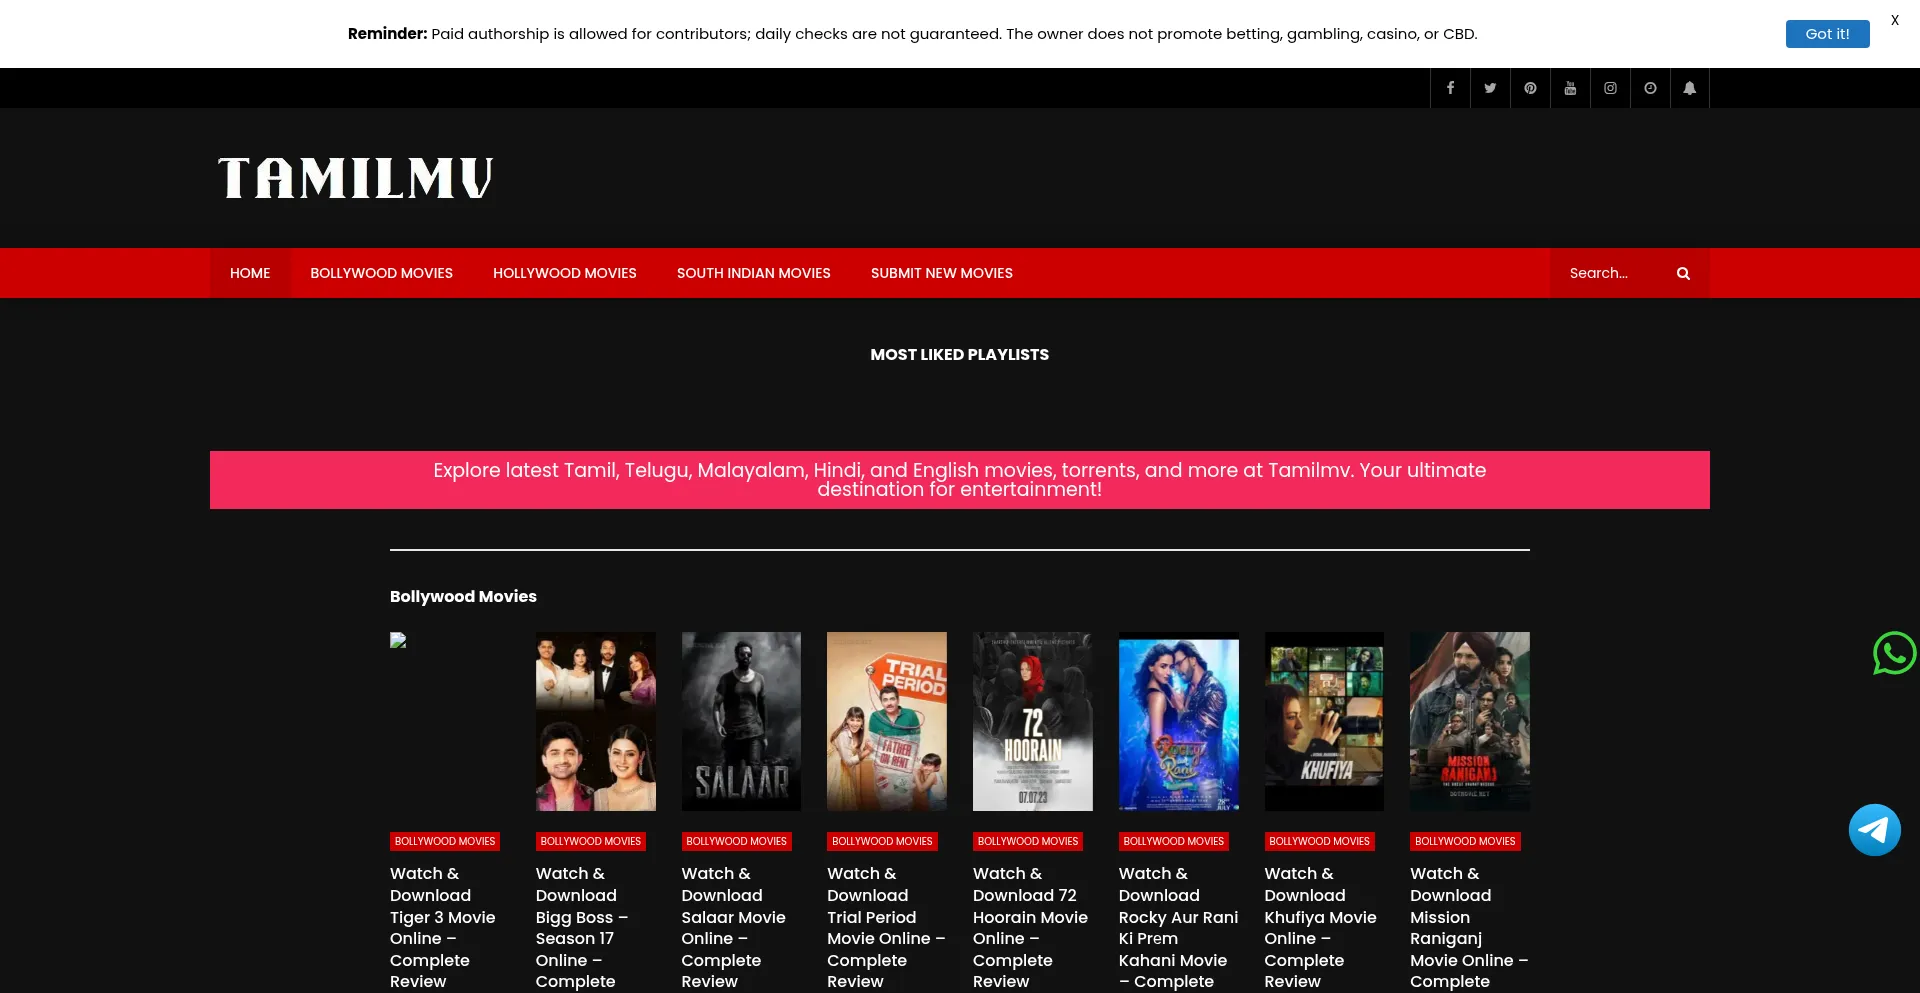Dismiss the reminder with the X
The image size is (1920, 993).
click(x=1894, y=20)
